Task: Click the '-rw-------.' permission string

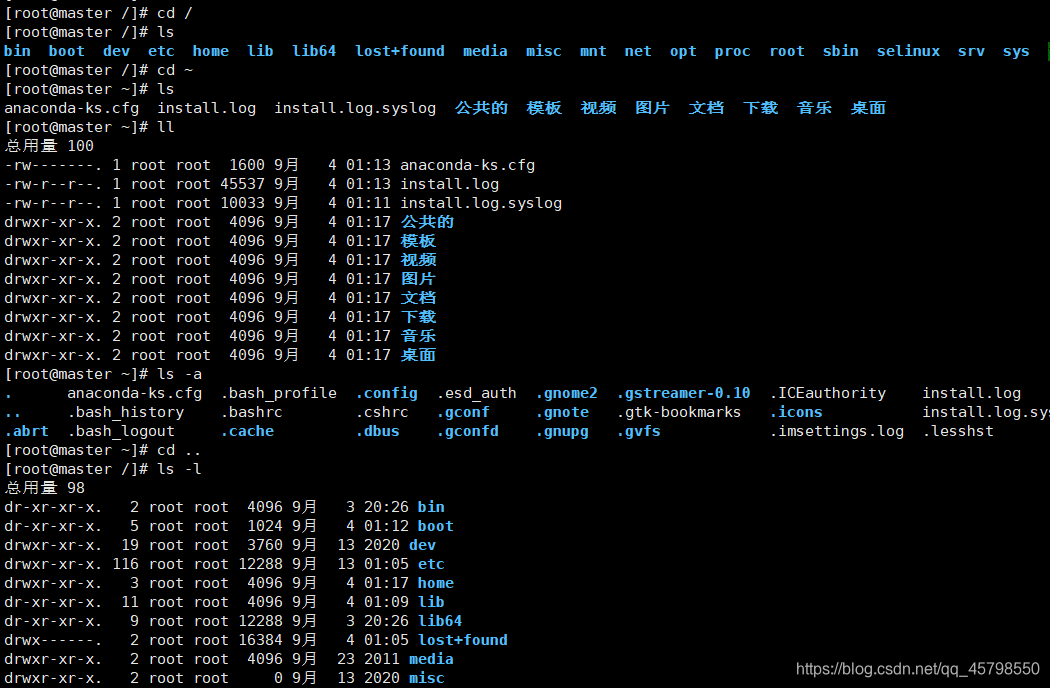Action: click(x=53, y=165)
